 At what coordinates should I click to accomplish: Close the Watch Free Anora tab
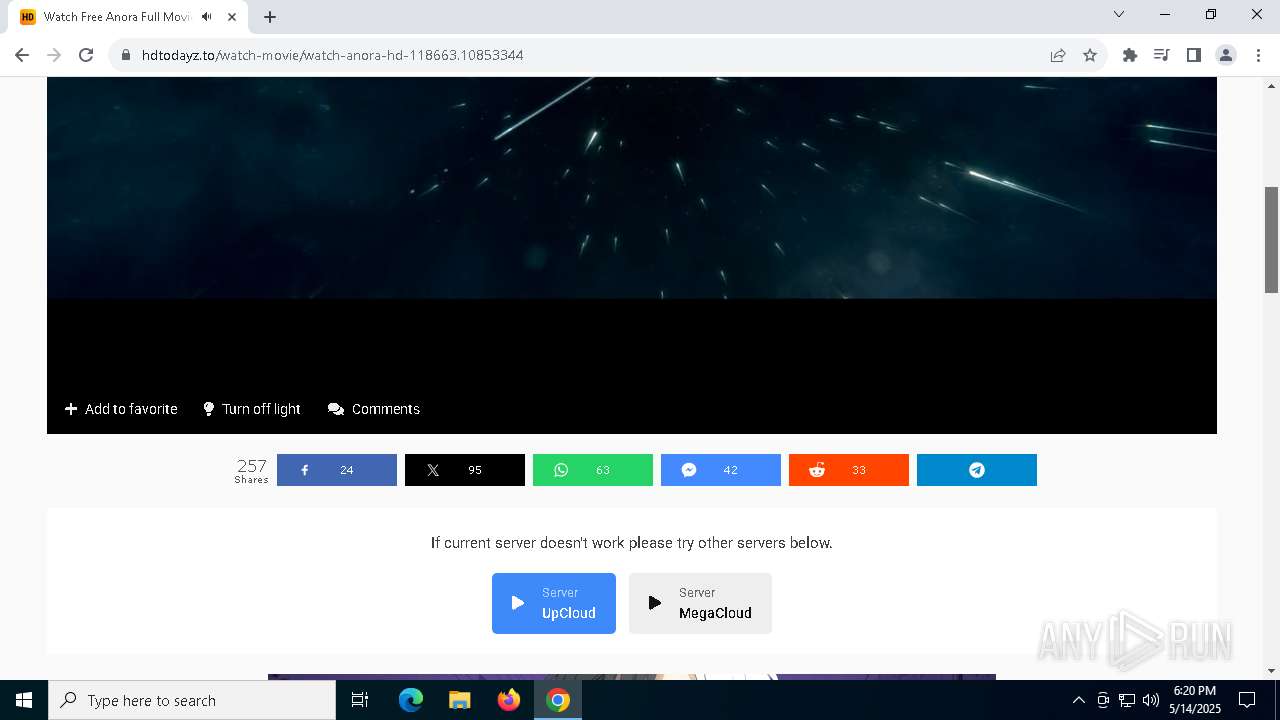pos(233,17)
